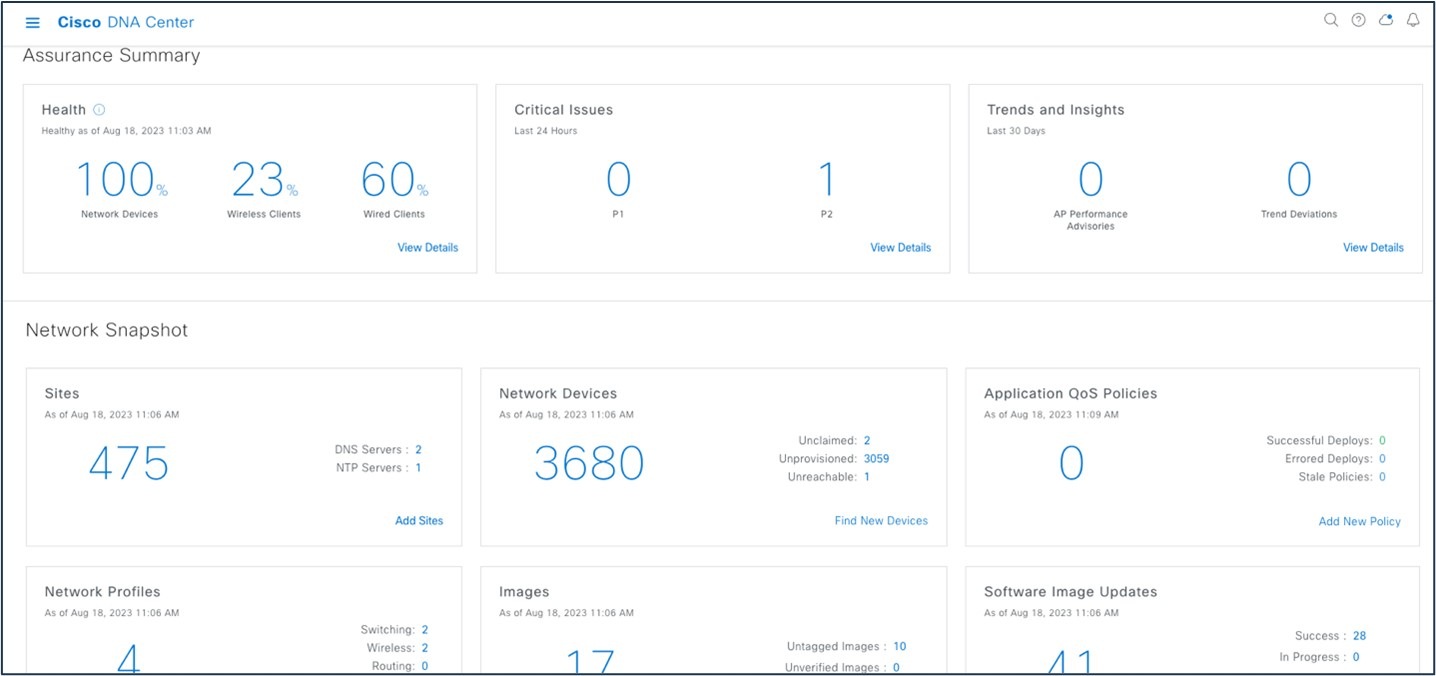Open the hamburger navigation menu
The height and width of the screenshot is (676, 1436).
(32, 21)
